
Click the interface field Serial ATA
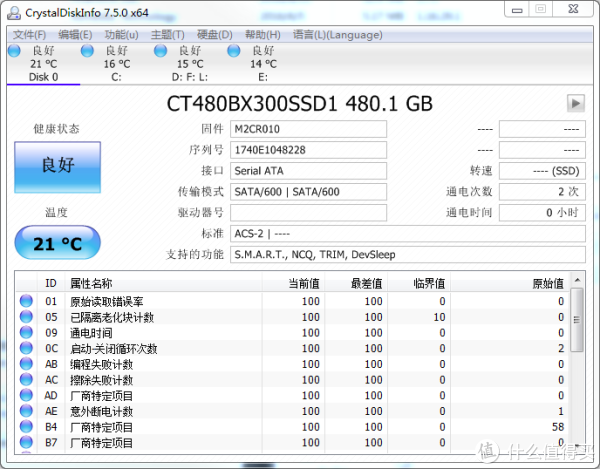point(308,171)
